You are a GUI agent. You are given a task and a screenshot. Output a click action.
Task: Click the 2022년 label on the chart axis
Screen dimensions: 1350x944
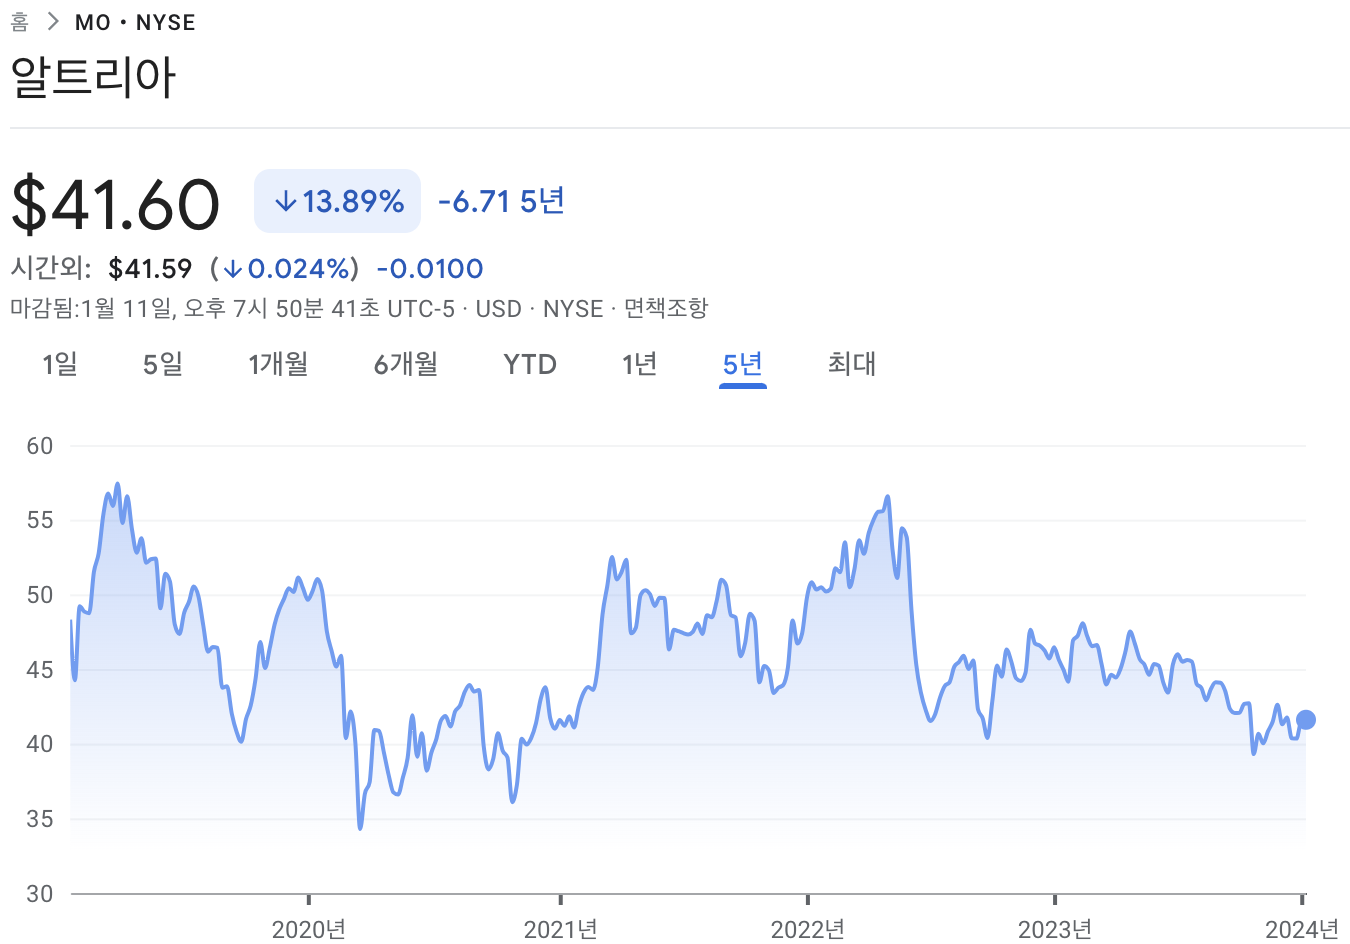(x=807, y=928)
